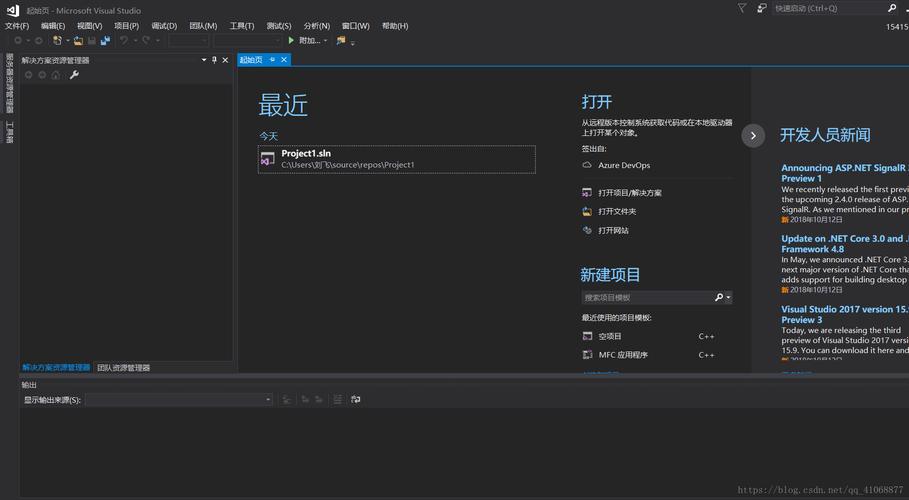Viewport: 909px width, 500px height.
Task: Click the Solution Explorer forward arrow icon
Action: point(42,75)
